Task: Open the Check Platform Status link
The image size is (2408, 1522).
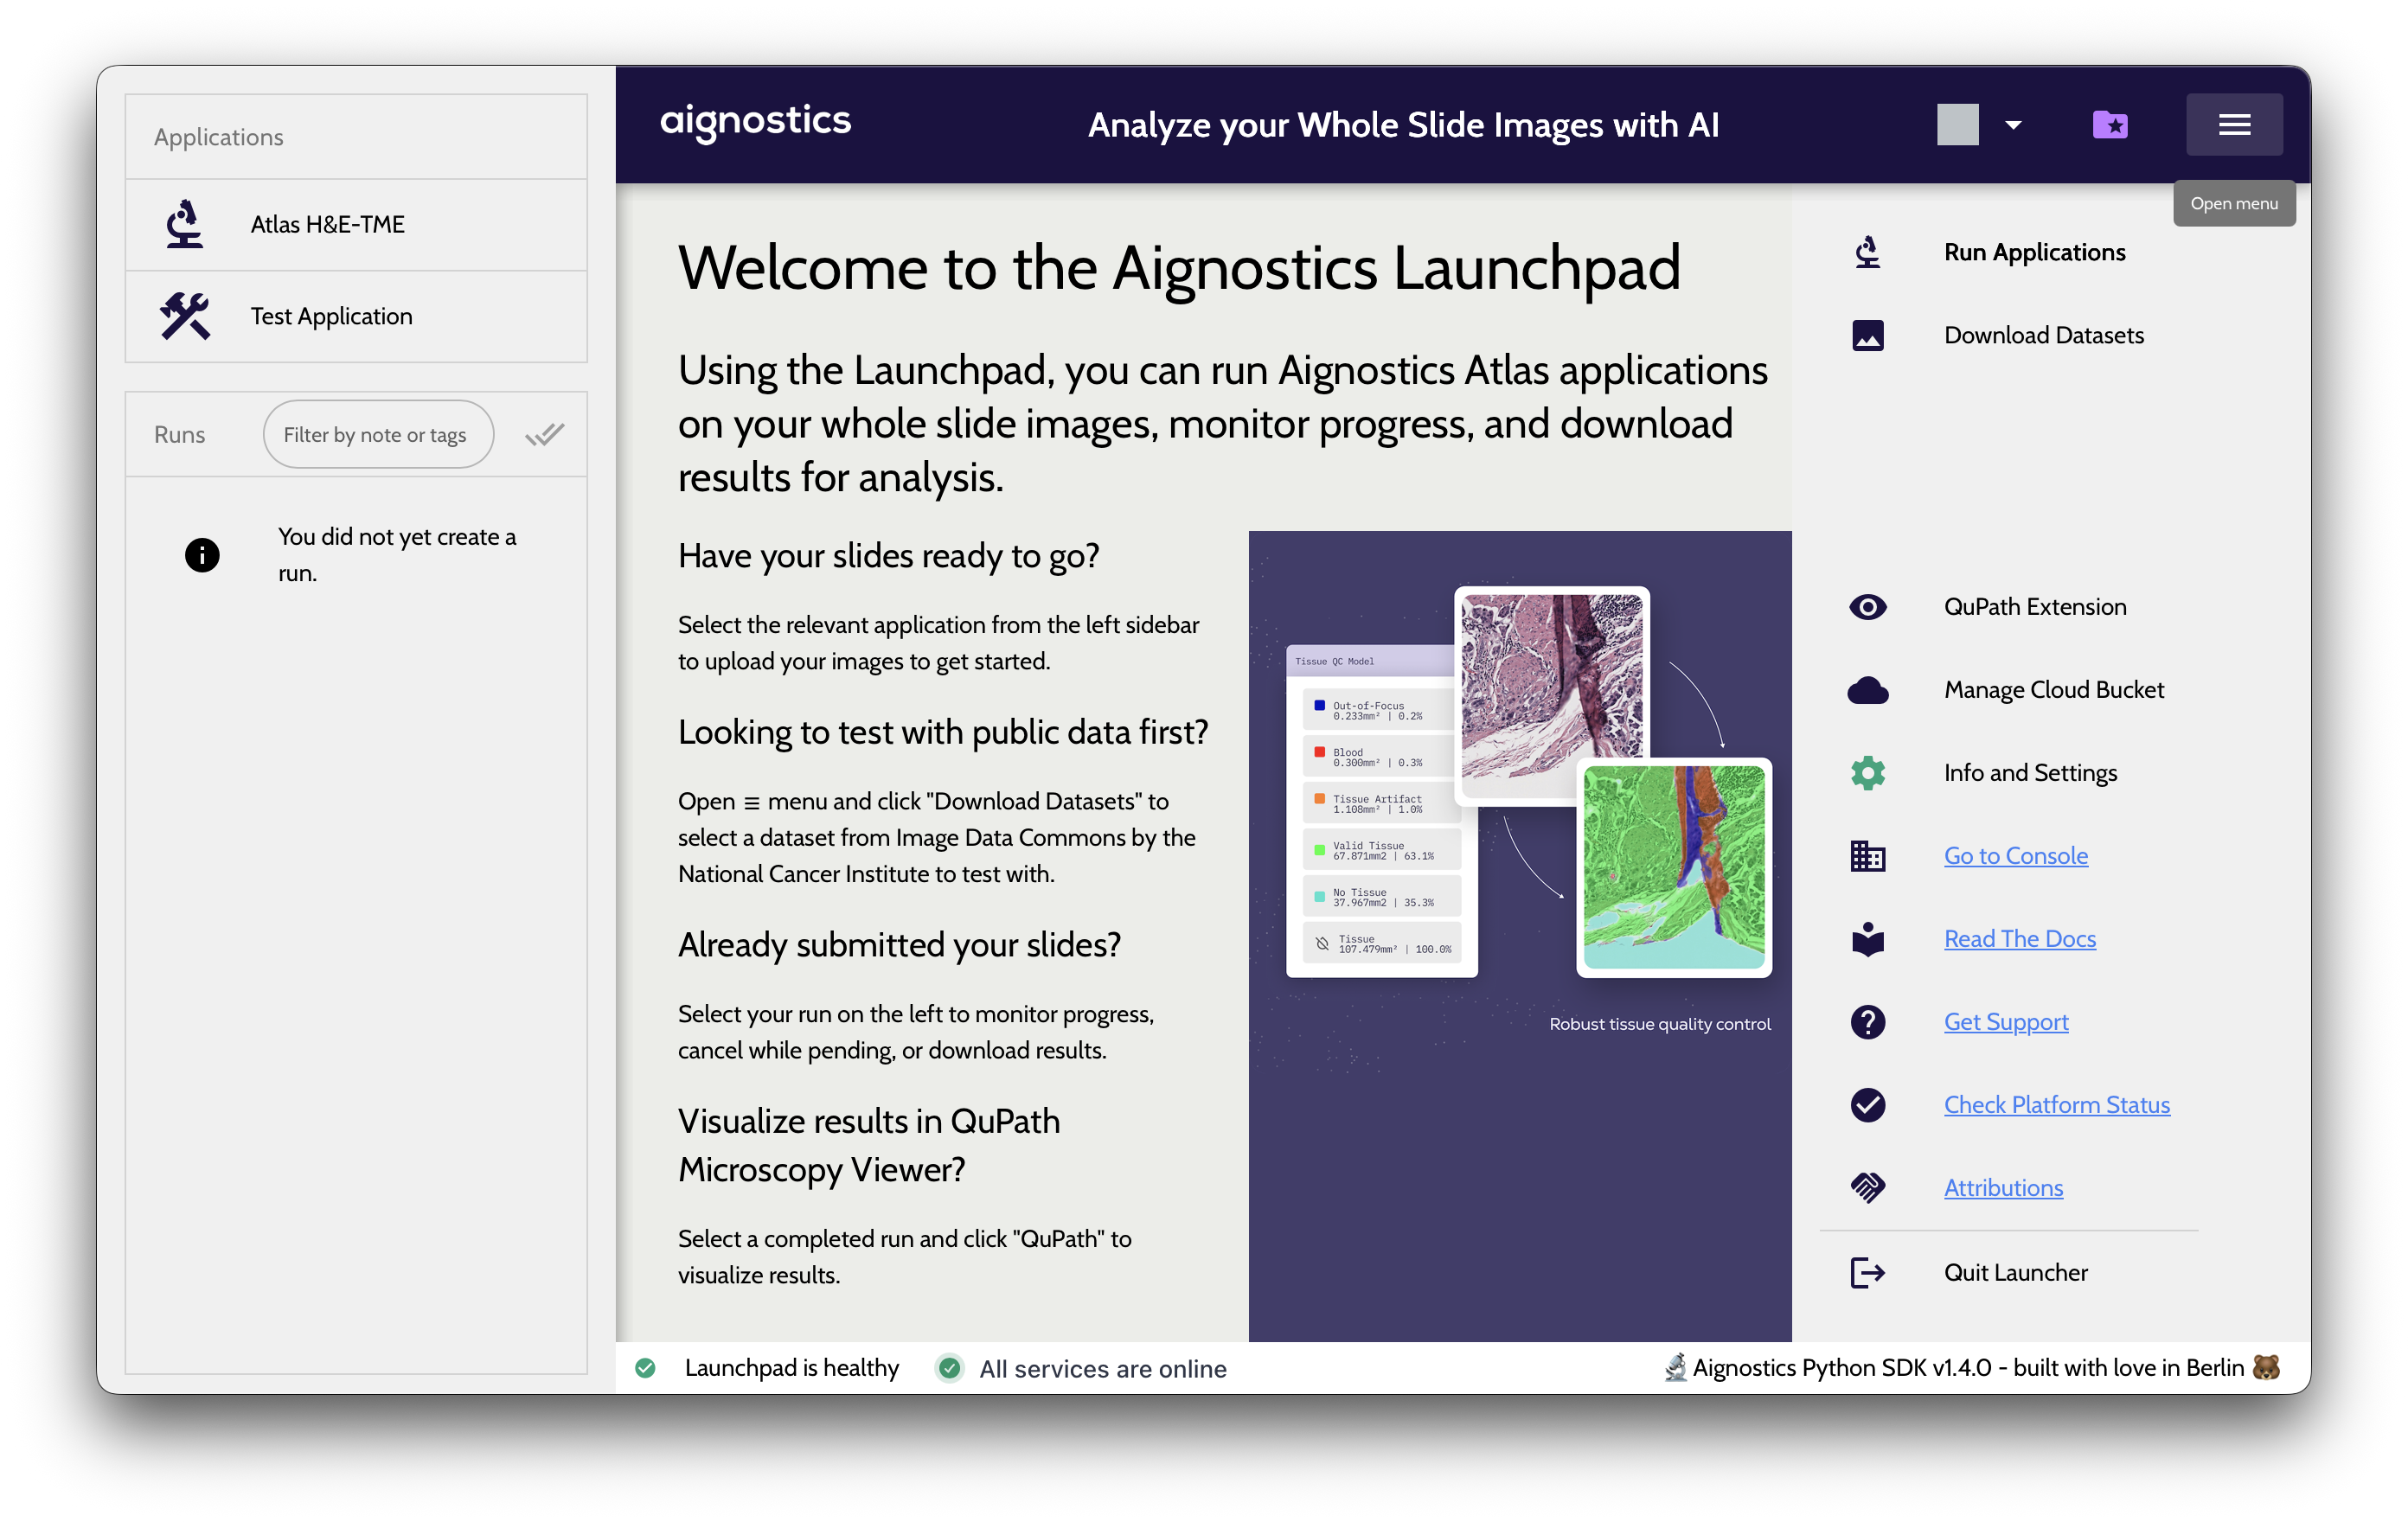Action: pyautogui.click(x=2056, y=1104)
